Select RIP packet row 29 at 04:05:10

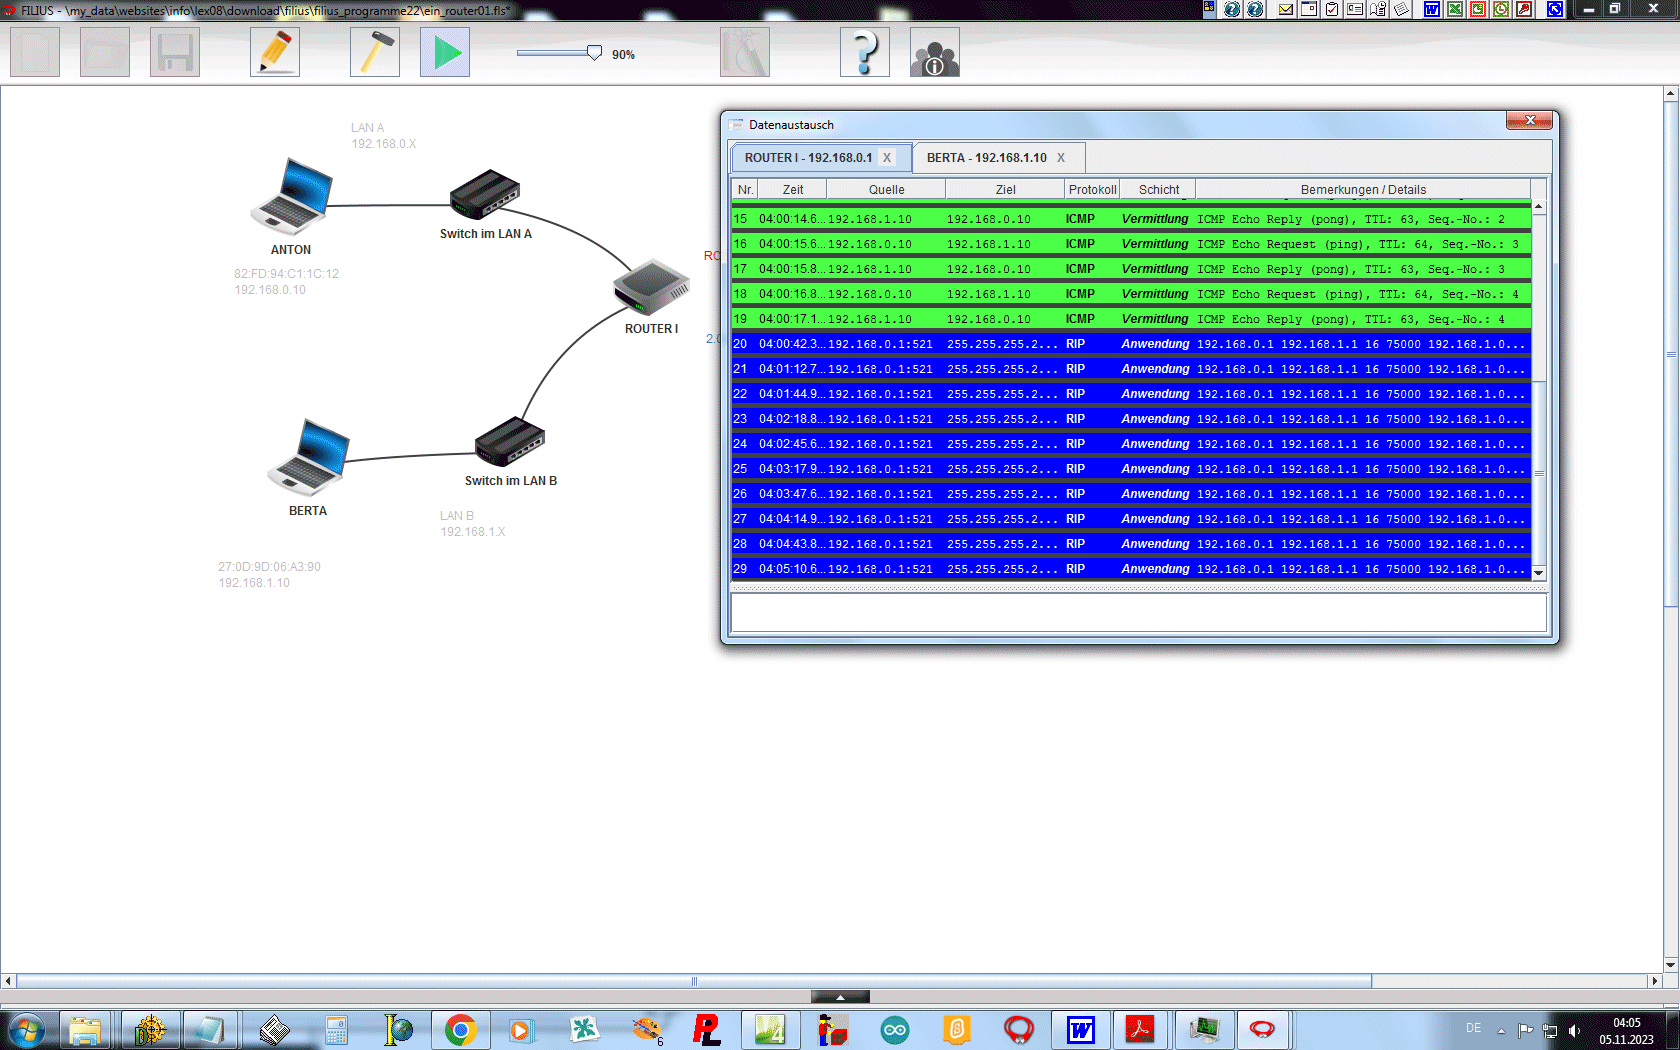tap(1131, 569)
